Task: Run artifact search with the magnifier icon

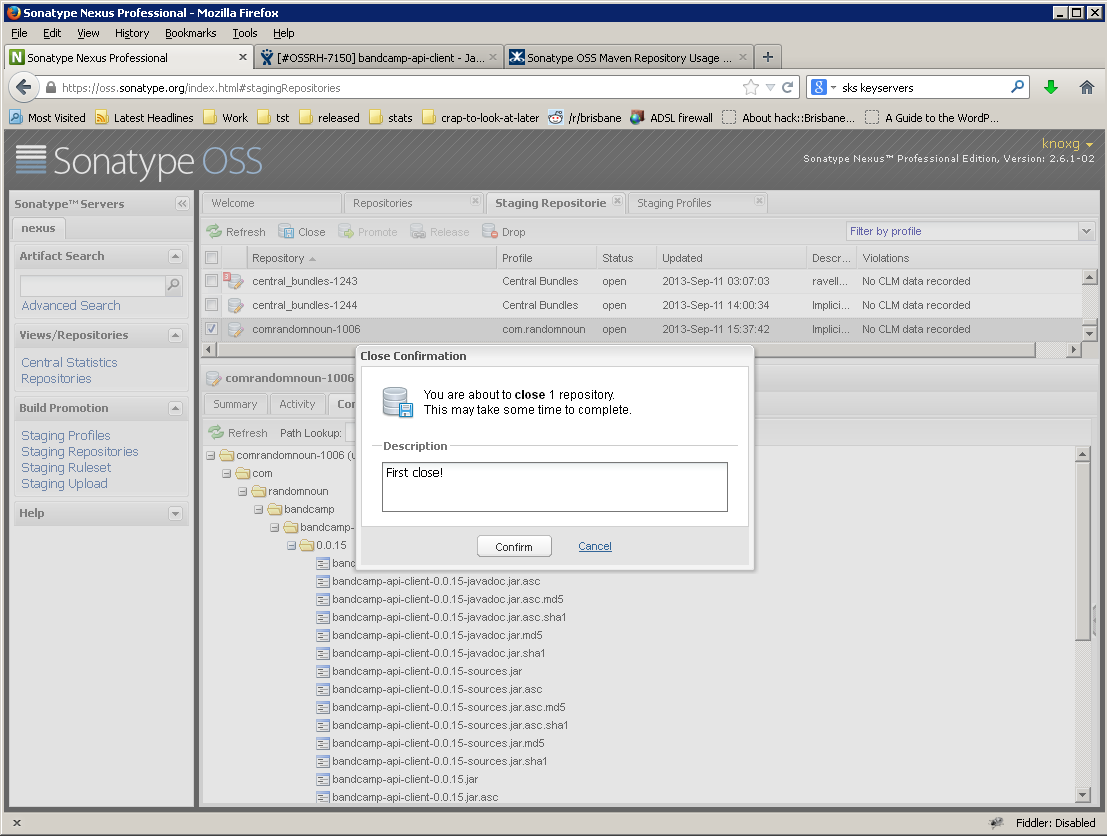Action: coord(173,285)
